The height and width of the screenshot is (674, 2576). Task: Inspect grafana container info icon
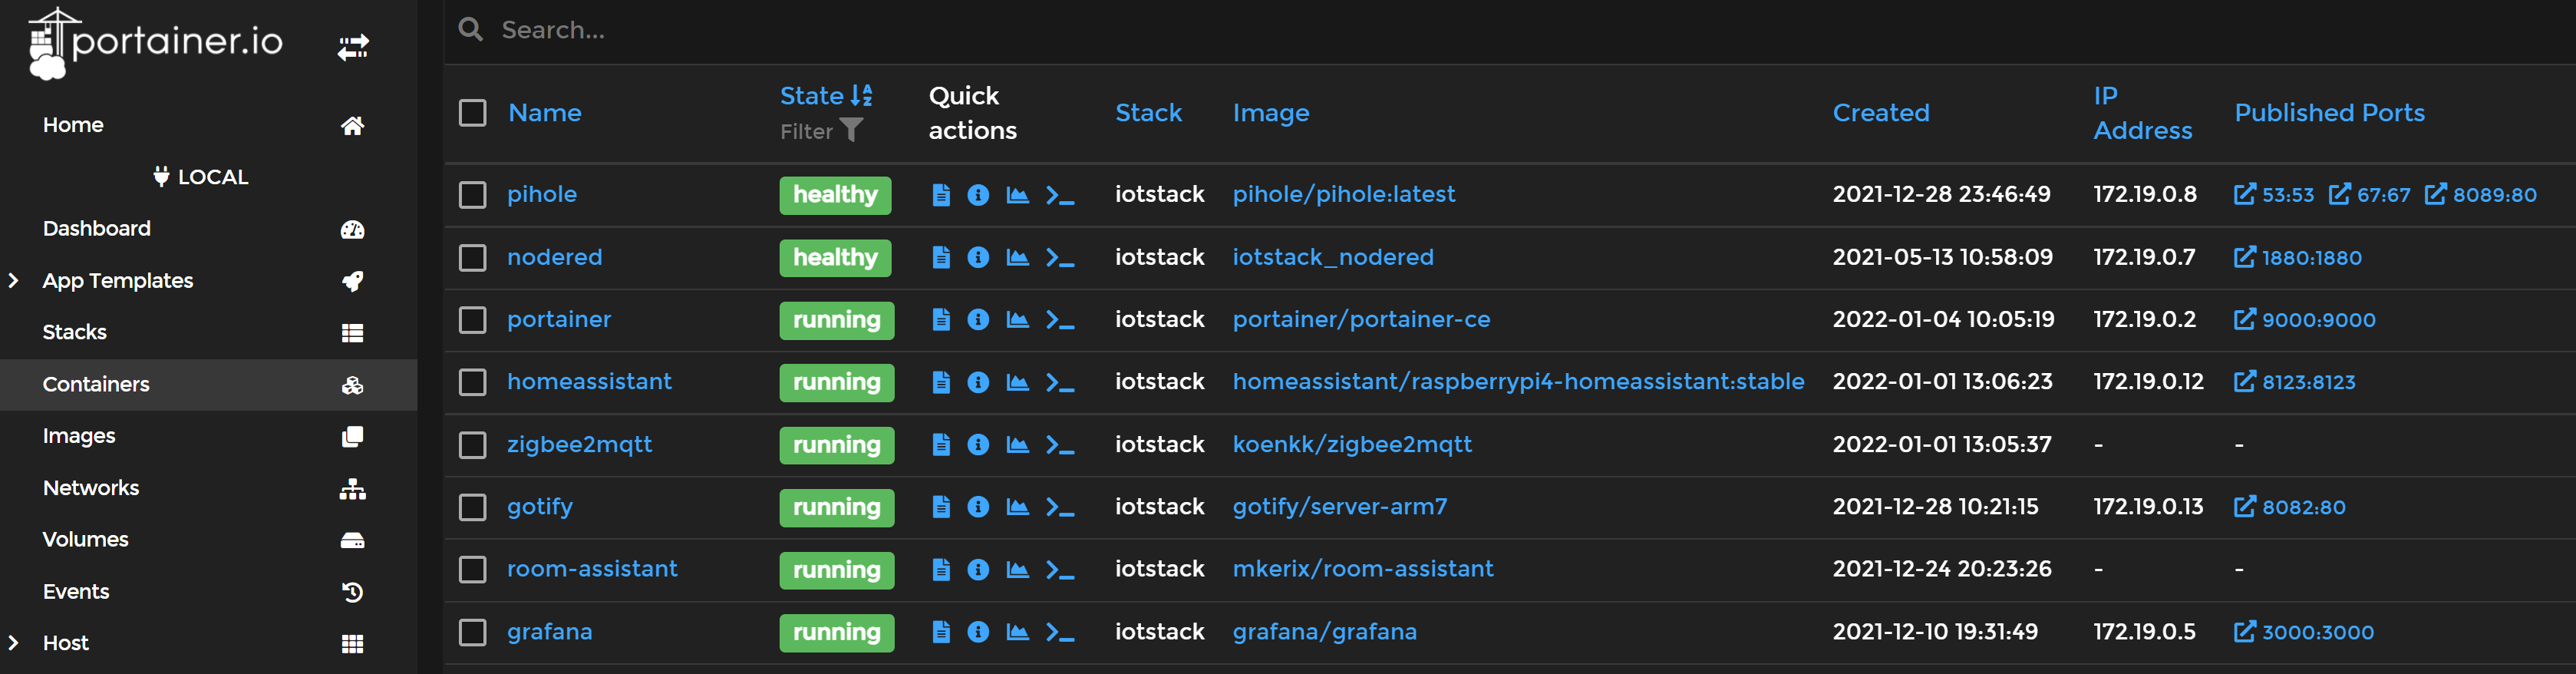click(978, 632)
